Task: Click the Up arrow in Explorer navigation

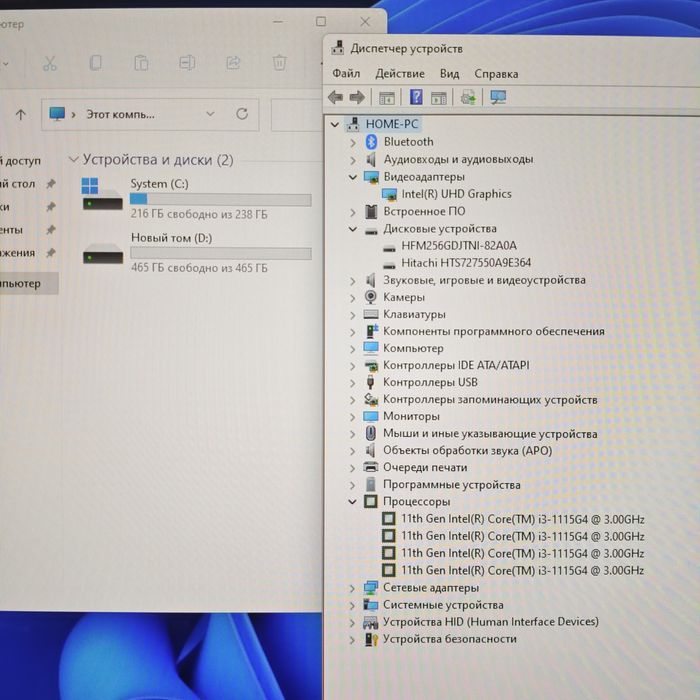Action: [21, 115]
